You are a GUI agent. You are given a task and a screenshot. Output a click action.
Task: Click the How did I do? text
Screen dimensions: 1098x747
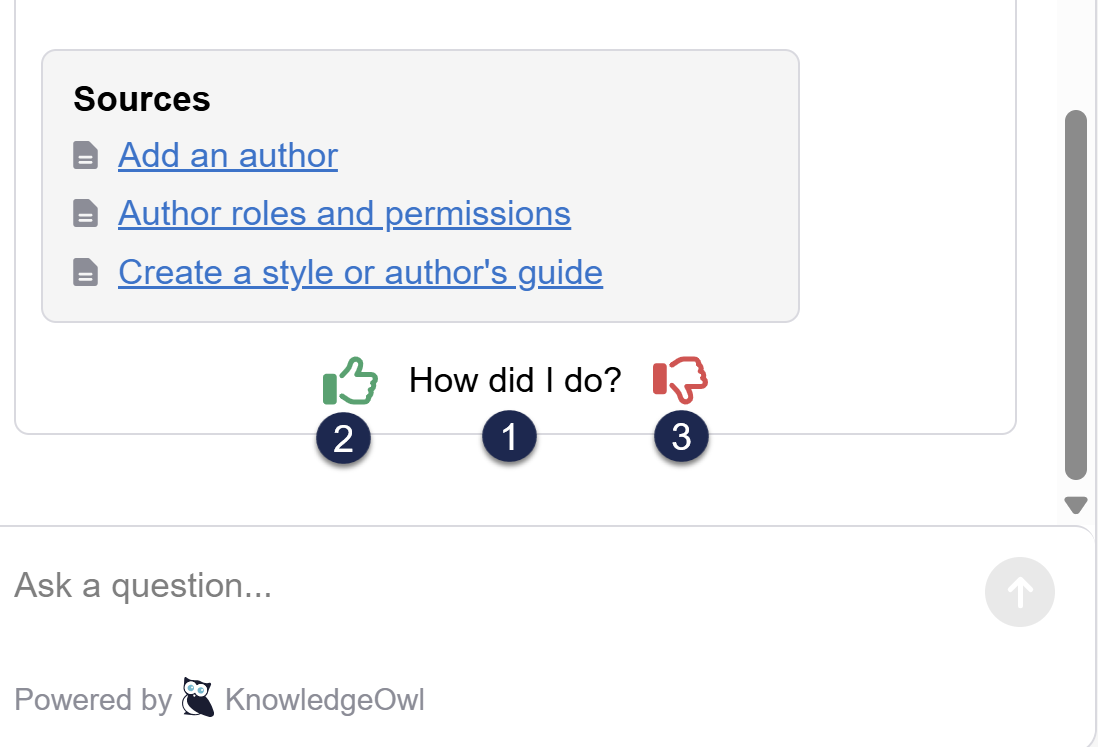515,380
